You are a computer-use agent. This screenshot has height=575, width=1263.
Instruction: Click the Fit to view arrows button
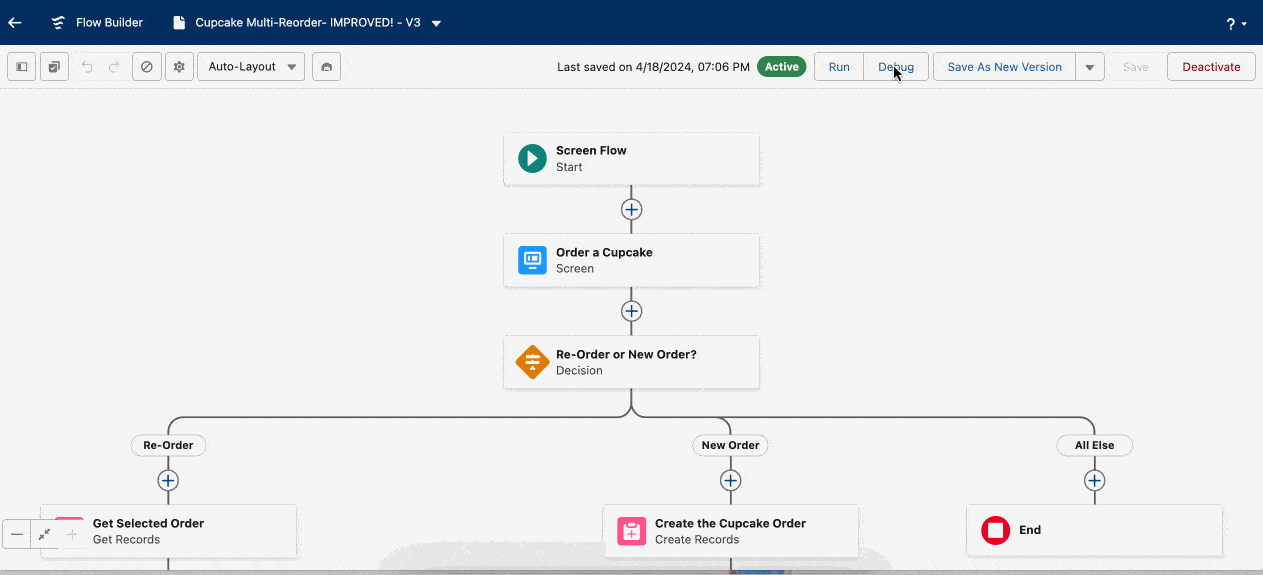(x=44, y=534)
